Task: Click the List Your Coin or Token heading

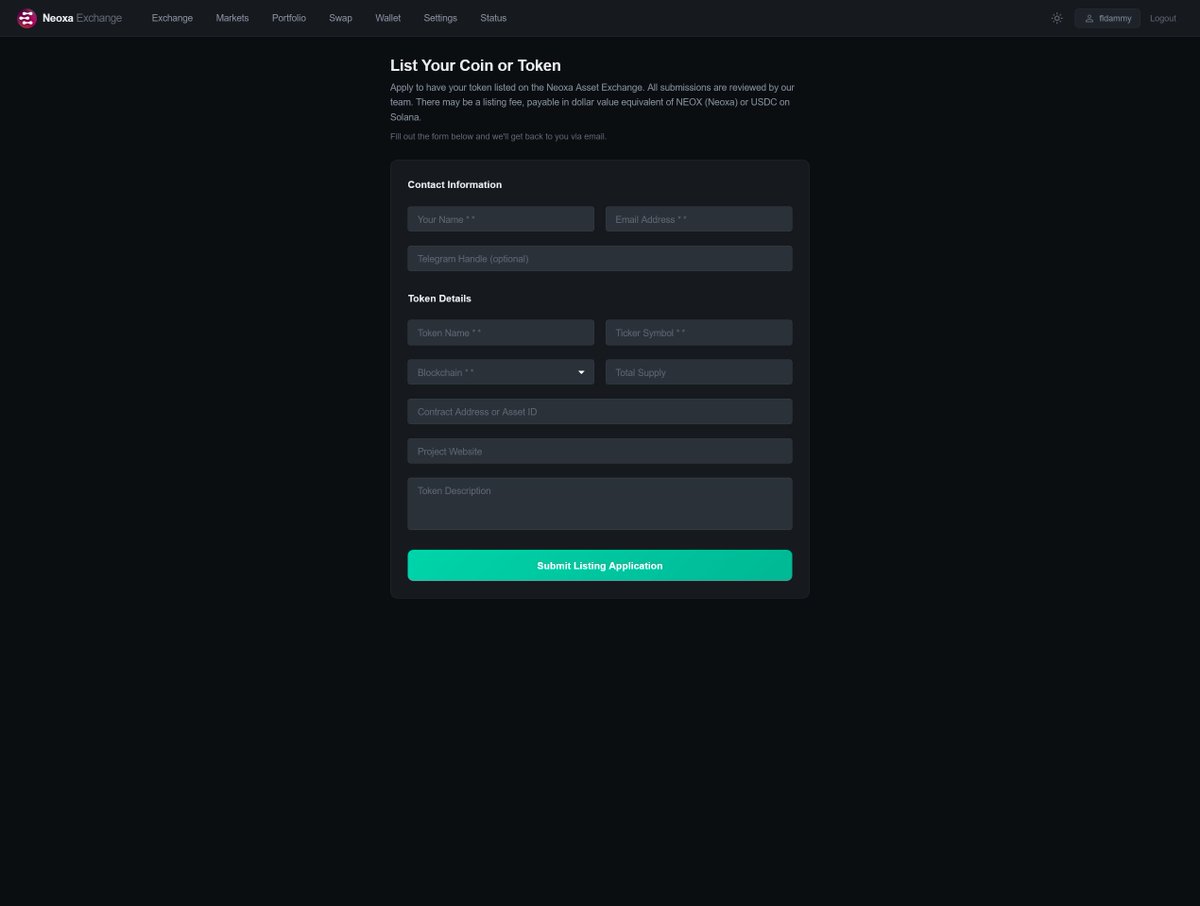Action: [475, 66]
